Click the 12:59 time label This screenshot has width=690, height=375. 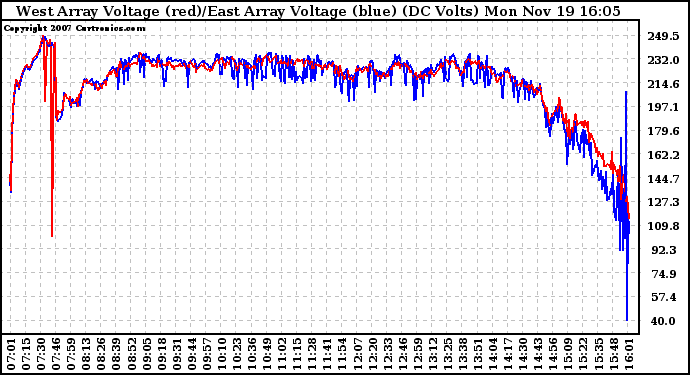417,354
